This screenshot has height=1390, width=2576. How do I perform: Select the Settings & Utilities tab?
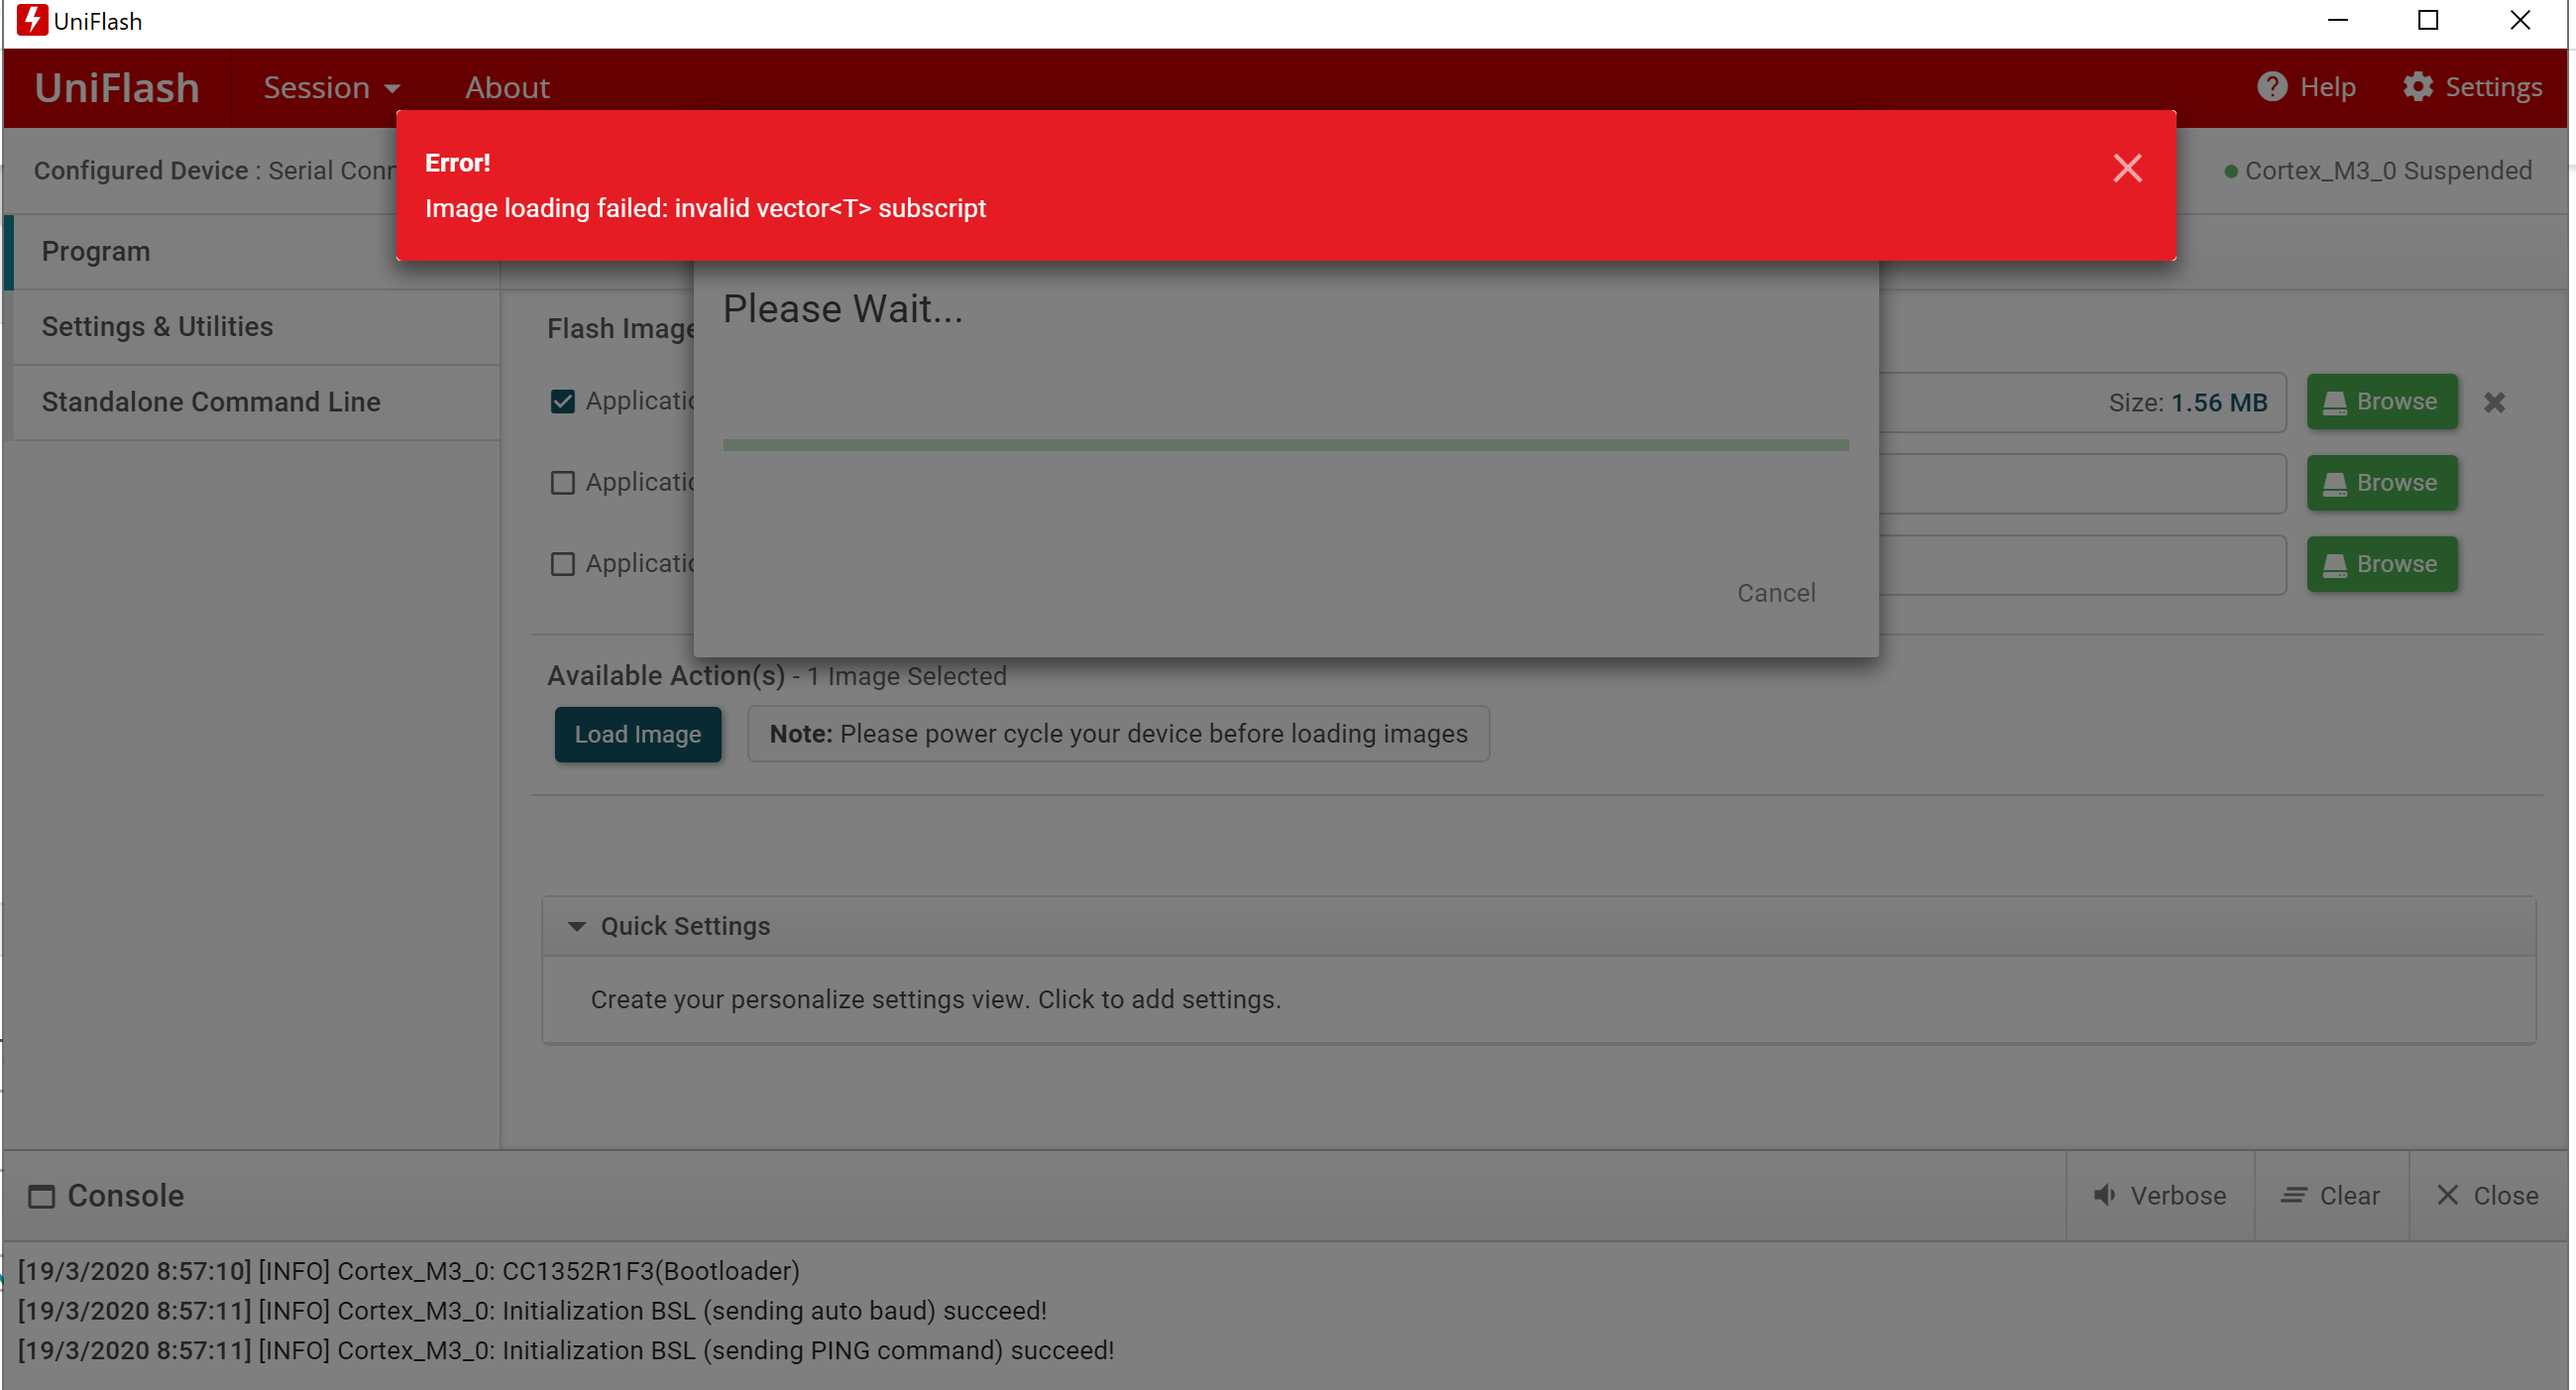157,327
